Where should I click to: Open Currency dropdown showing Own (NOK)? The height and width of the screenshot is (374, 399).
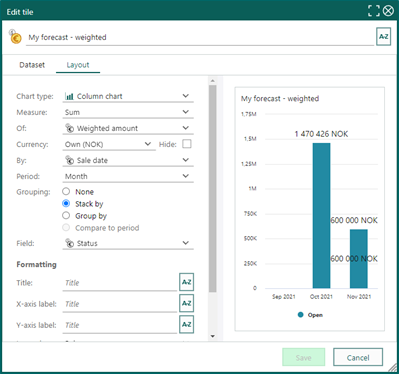(109, 144)
